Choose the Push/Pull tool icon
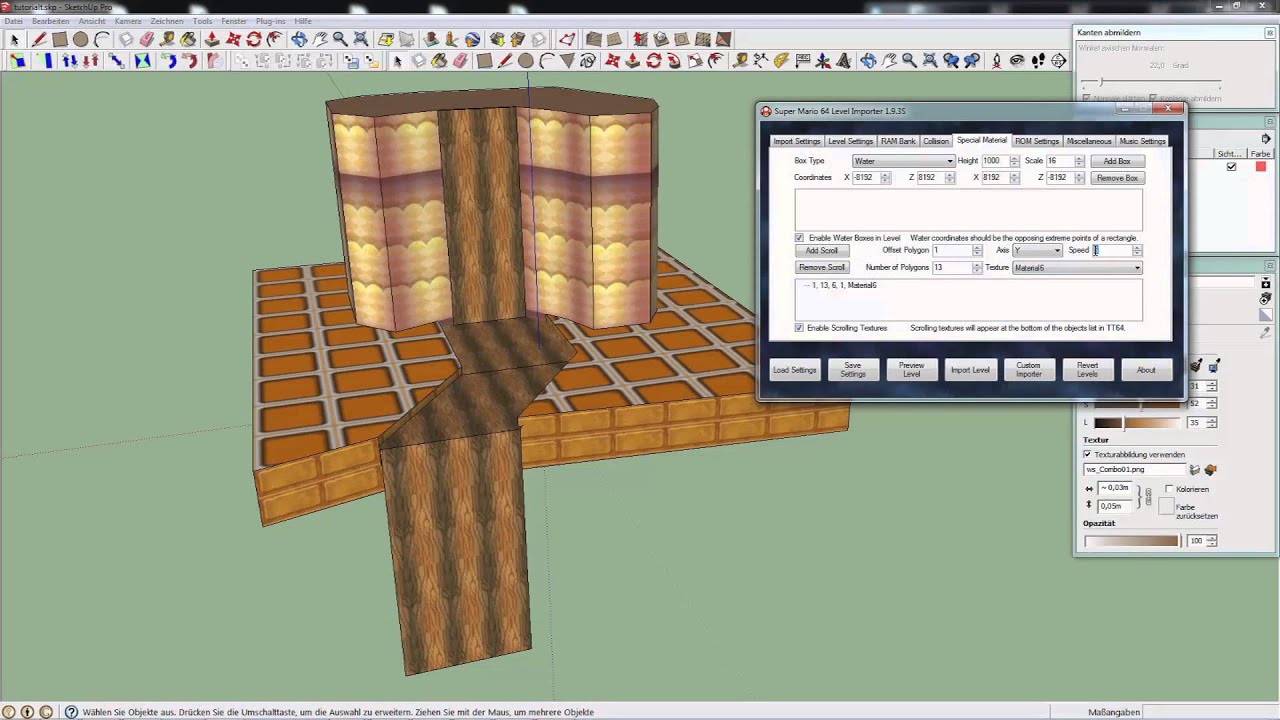 pyautogui.click(x=212, y=39)
